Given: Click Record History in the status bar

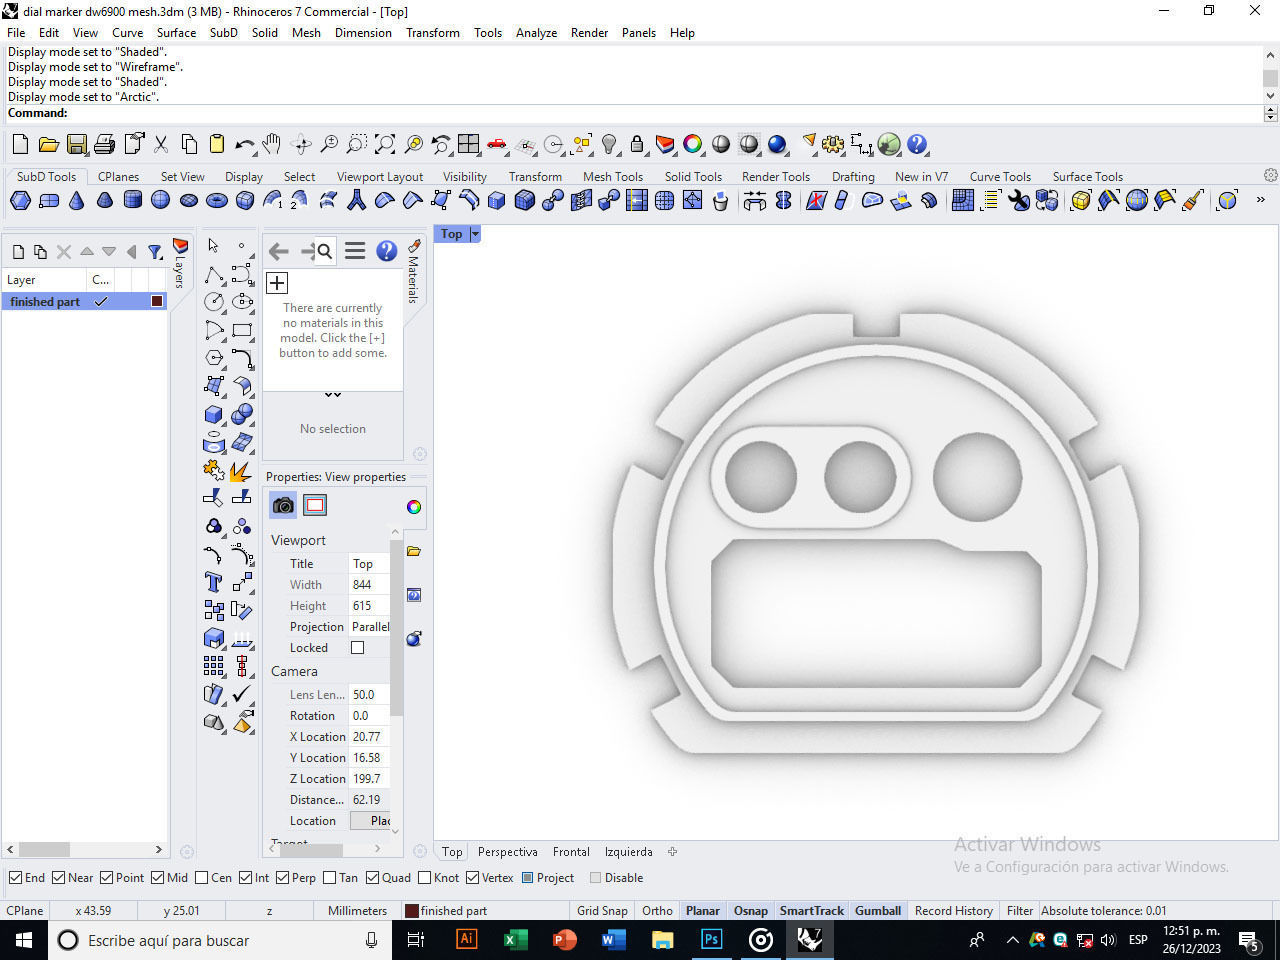Looking at the screenshot, I should pos(954,911).
